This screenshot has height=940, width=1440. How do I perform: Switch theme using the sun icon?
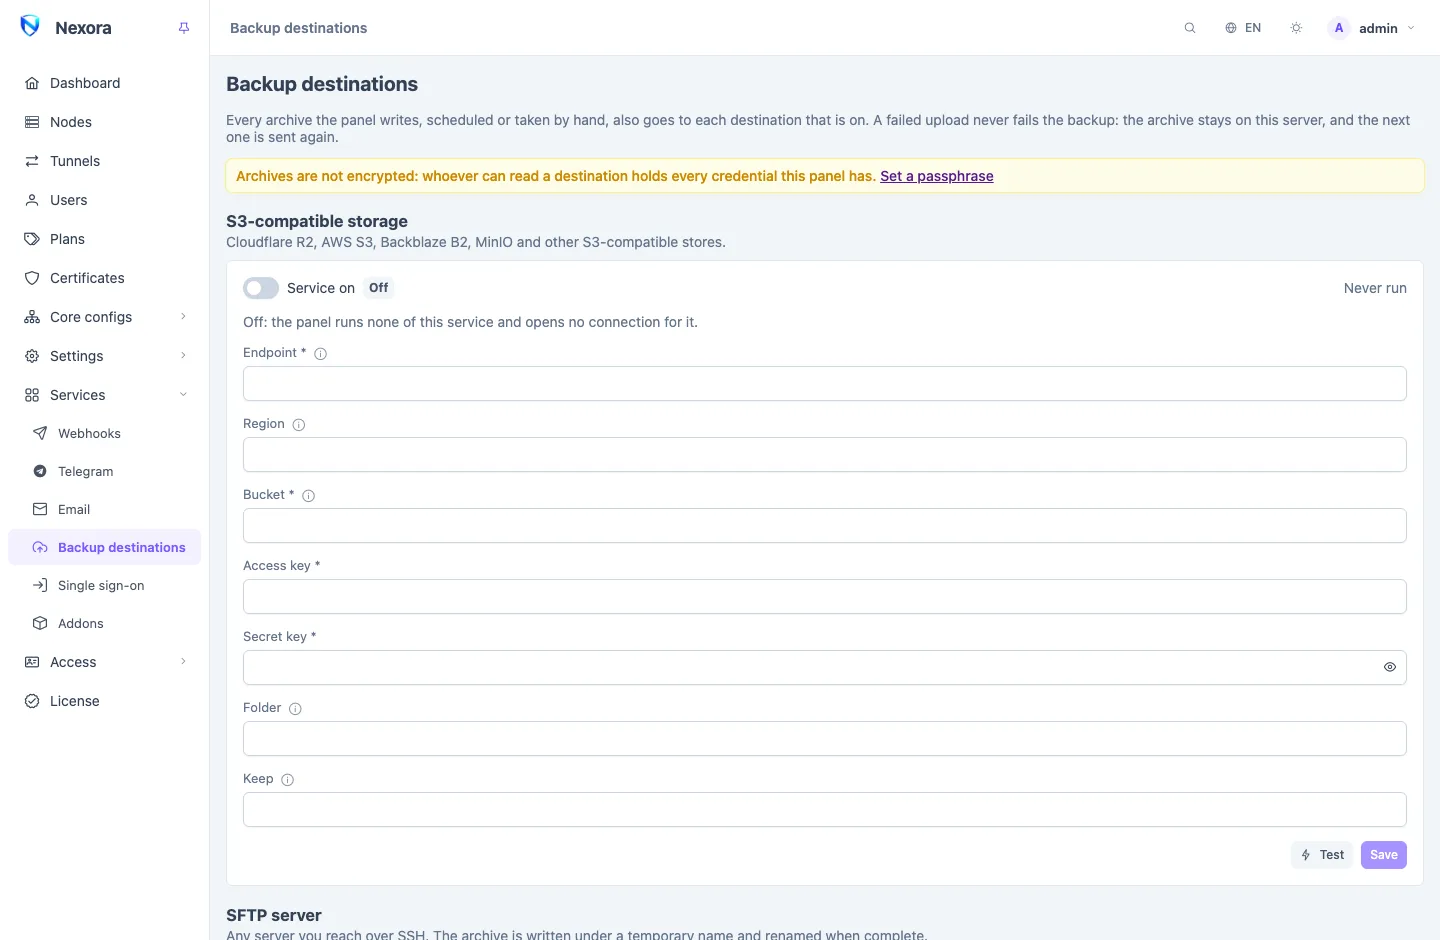click(x=1296, y=28)
